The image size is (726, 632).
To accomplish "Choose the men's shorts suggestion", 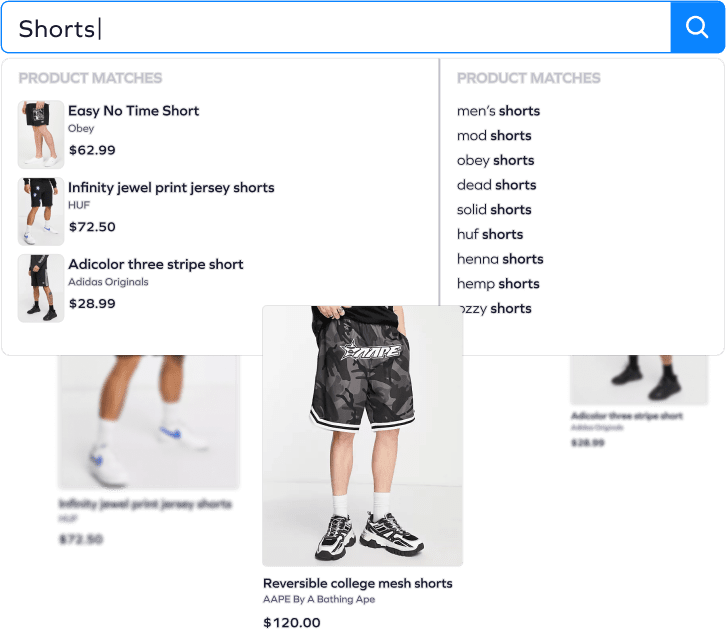I will [x=498, y=111].
